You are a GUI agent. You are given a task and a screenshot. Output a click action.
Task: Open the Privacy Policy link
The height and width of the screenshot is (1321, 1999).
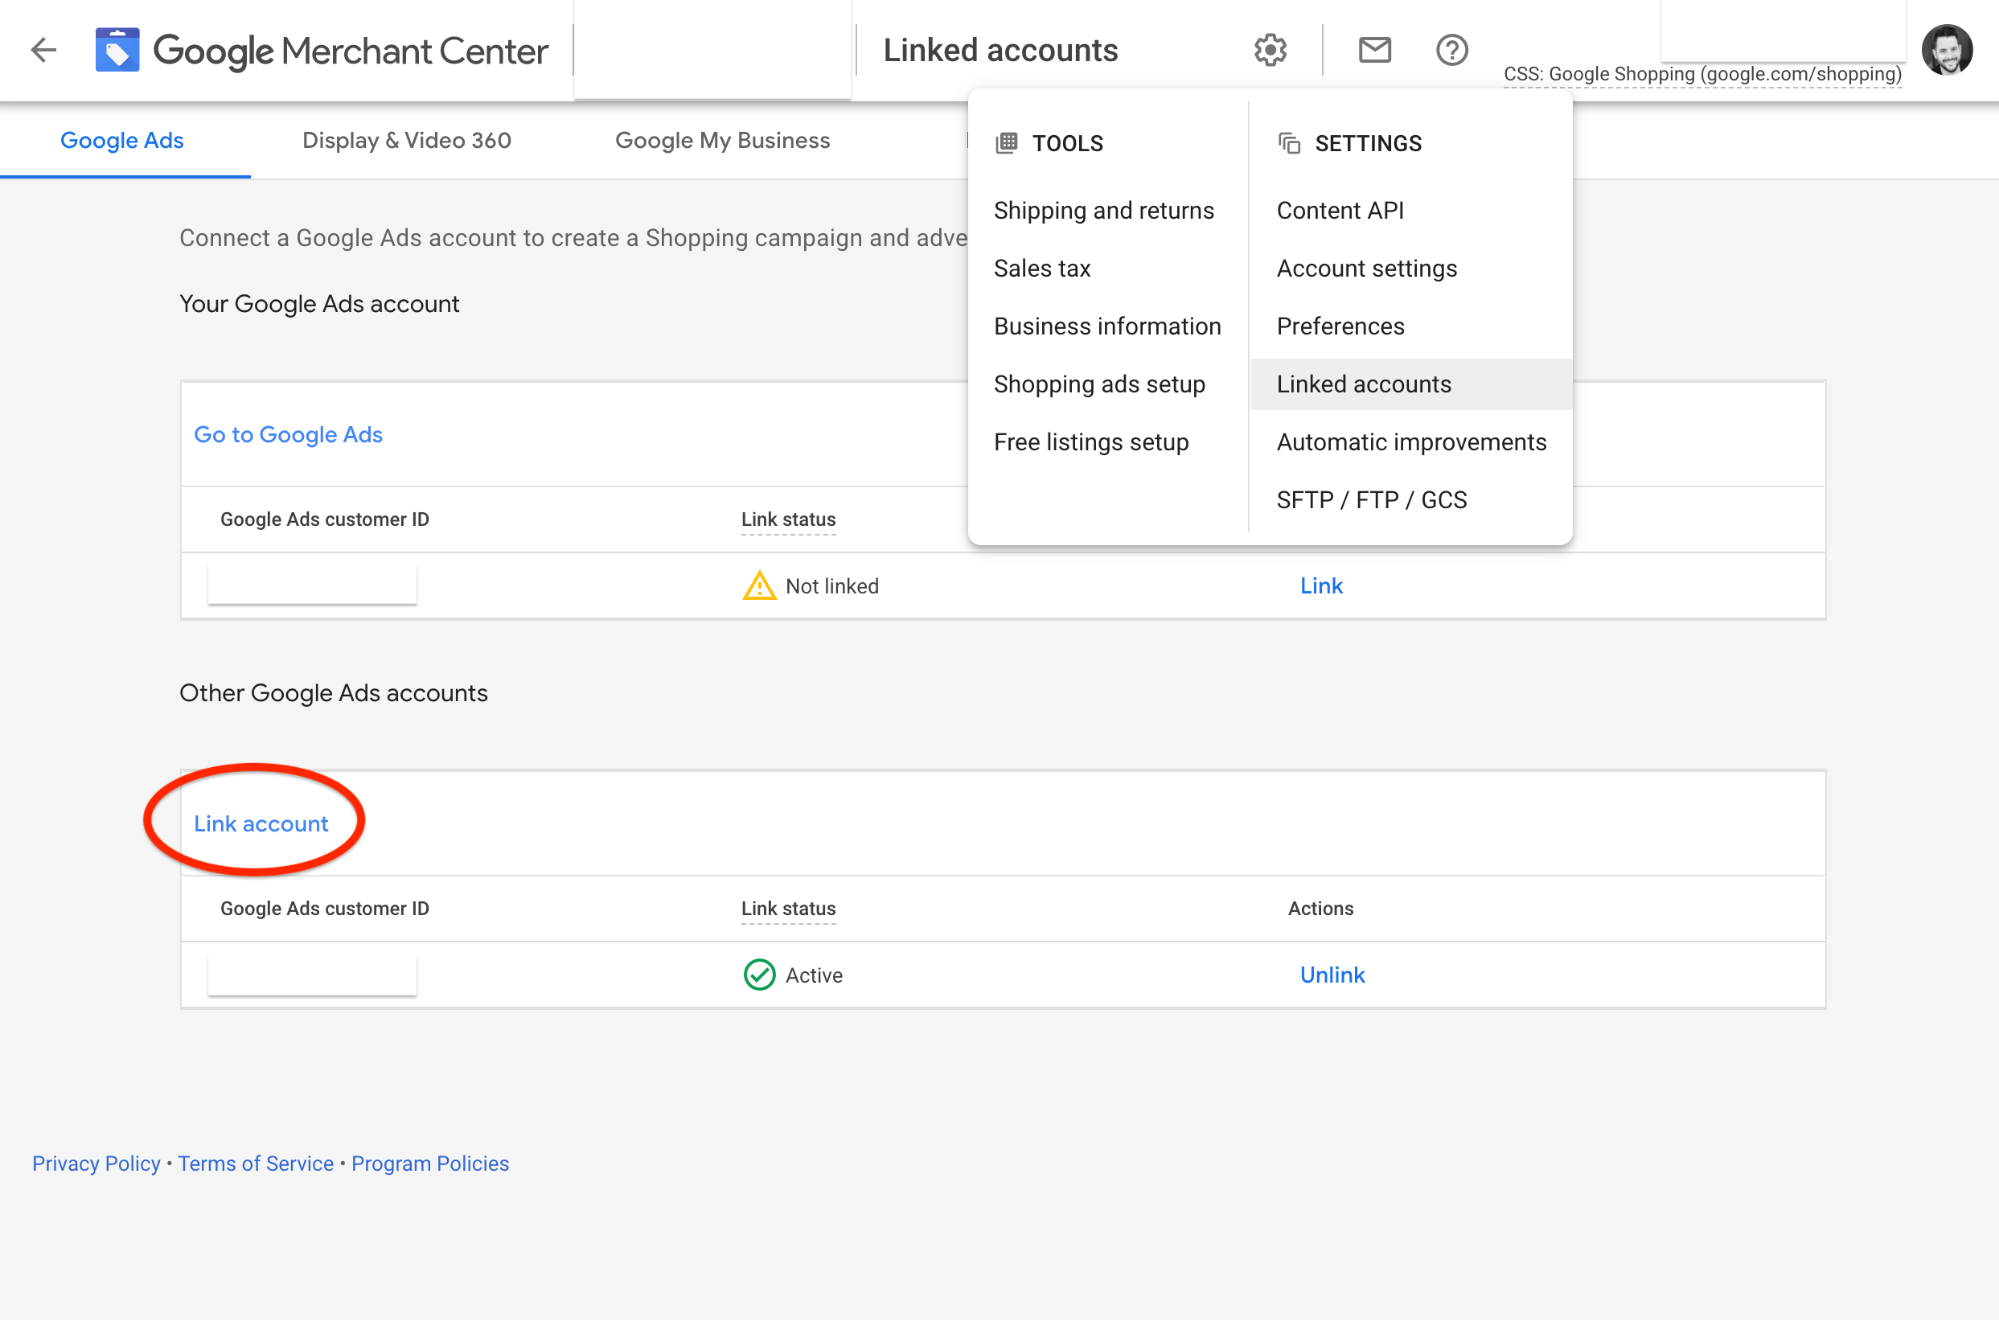(x=96, y=1163)
